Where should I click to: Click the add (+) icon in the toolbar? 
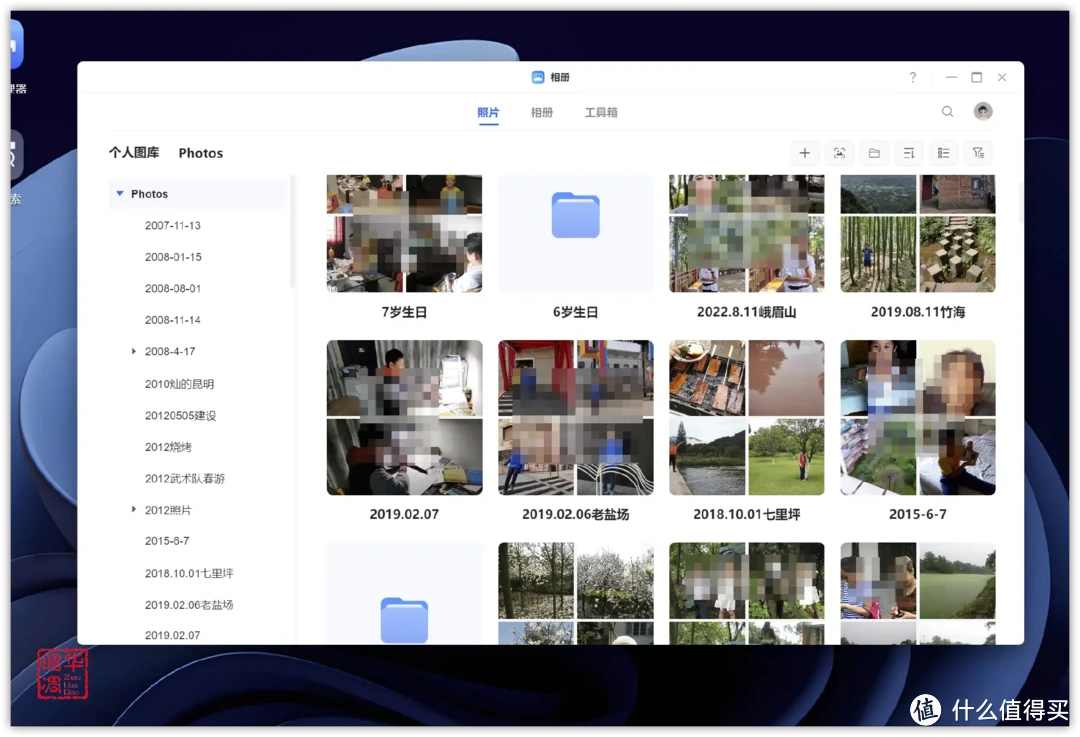point(805,152)
